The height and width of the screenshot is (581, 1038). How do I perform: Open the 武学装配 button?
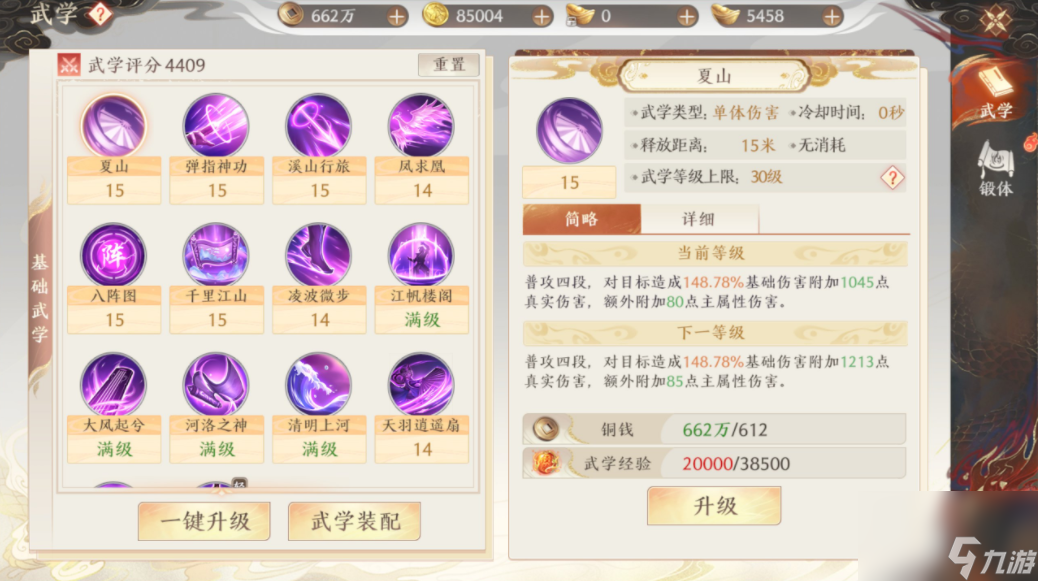click(x=355, y=521)
